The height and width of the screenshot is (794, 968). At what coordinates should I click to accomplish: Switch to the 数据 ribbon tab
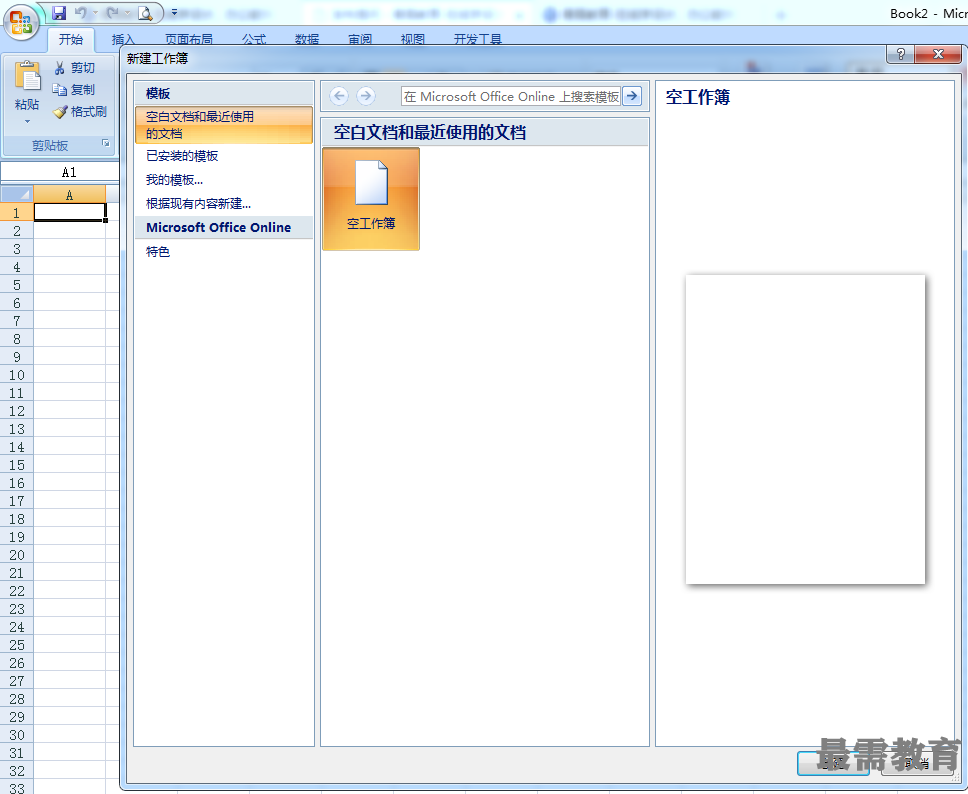(x=307, y=40)
